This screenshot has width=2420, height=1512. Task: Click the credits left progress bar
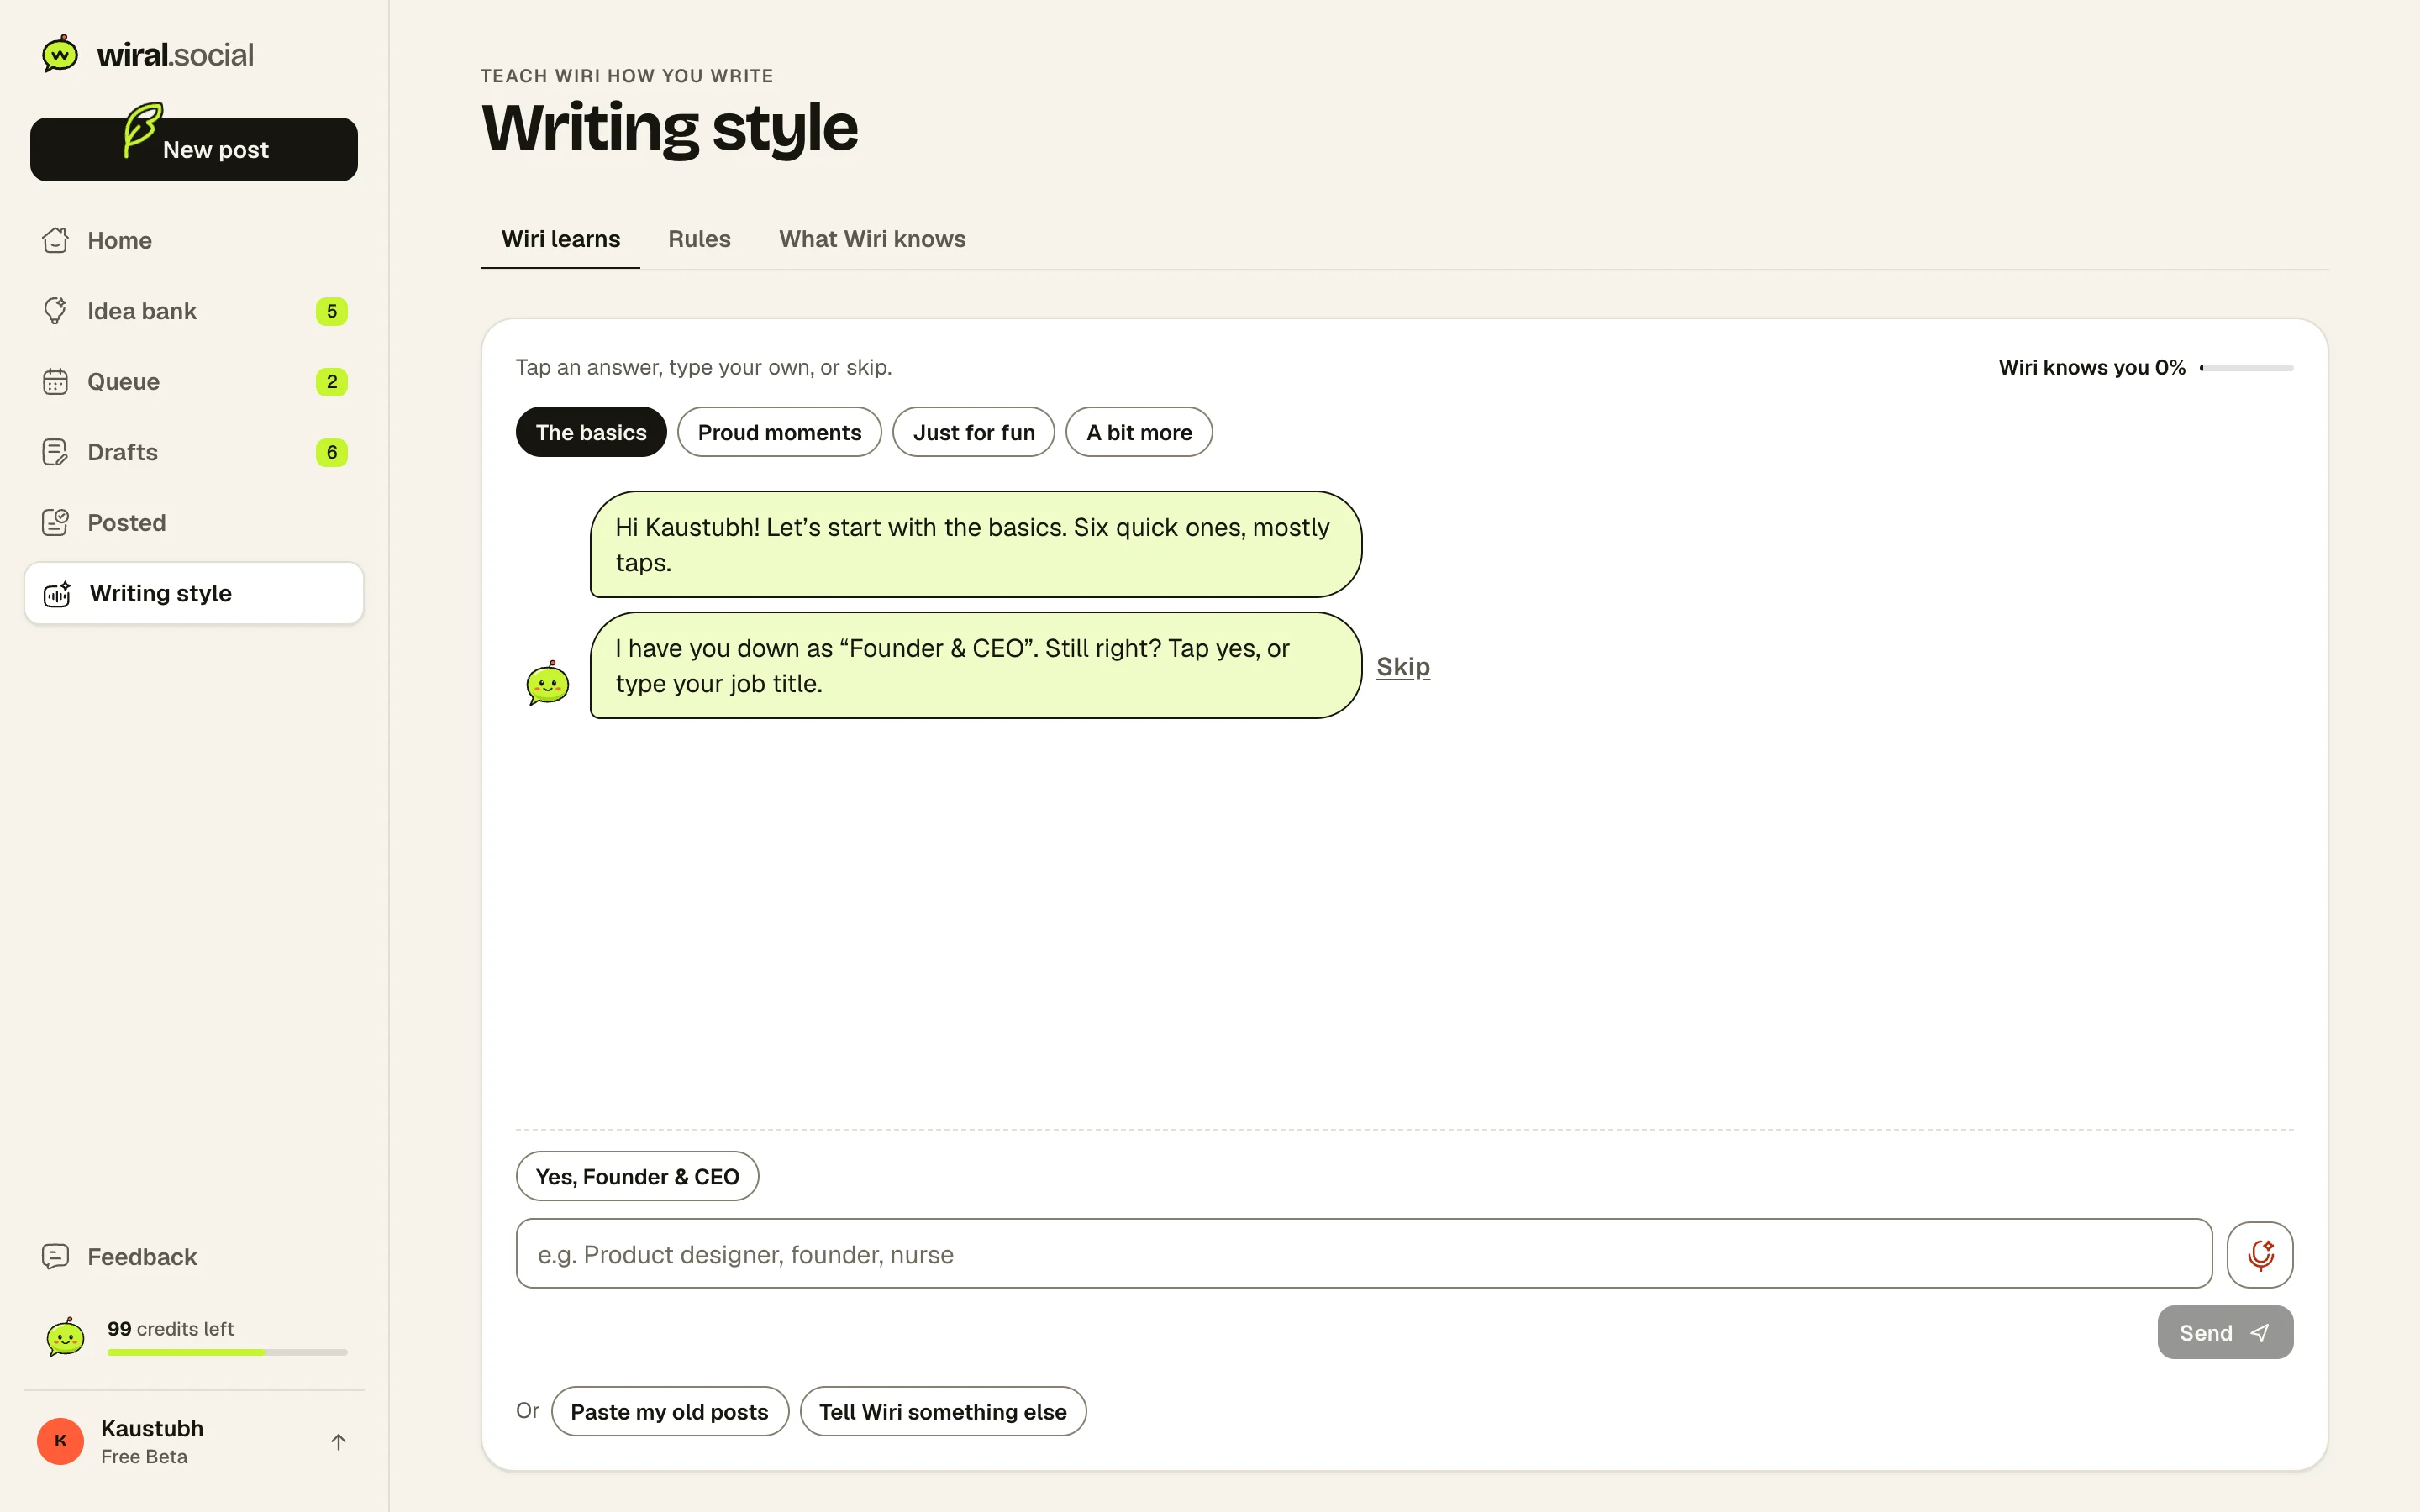[227, 1352]
